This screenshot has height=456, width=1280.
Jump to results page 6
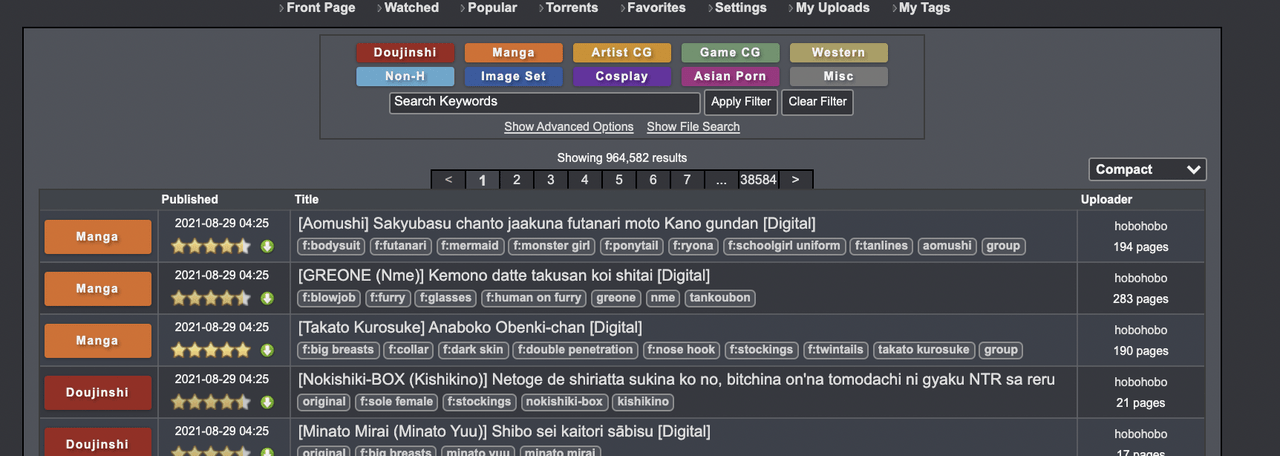point(653,180)
